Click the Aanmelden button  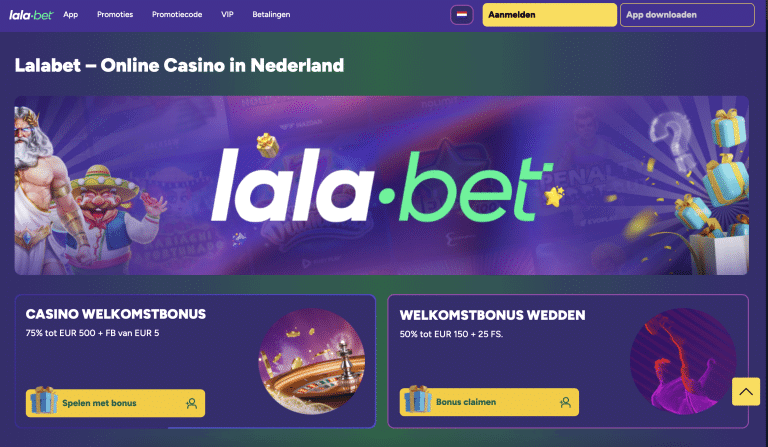[550, 15]
